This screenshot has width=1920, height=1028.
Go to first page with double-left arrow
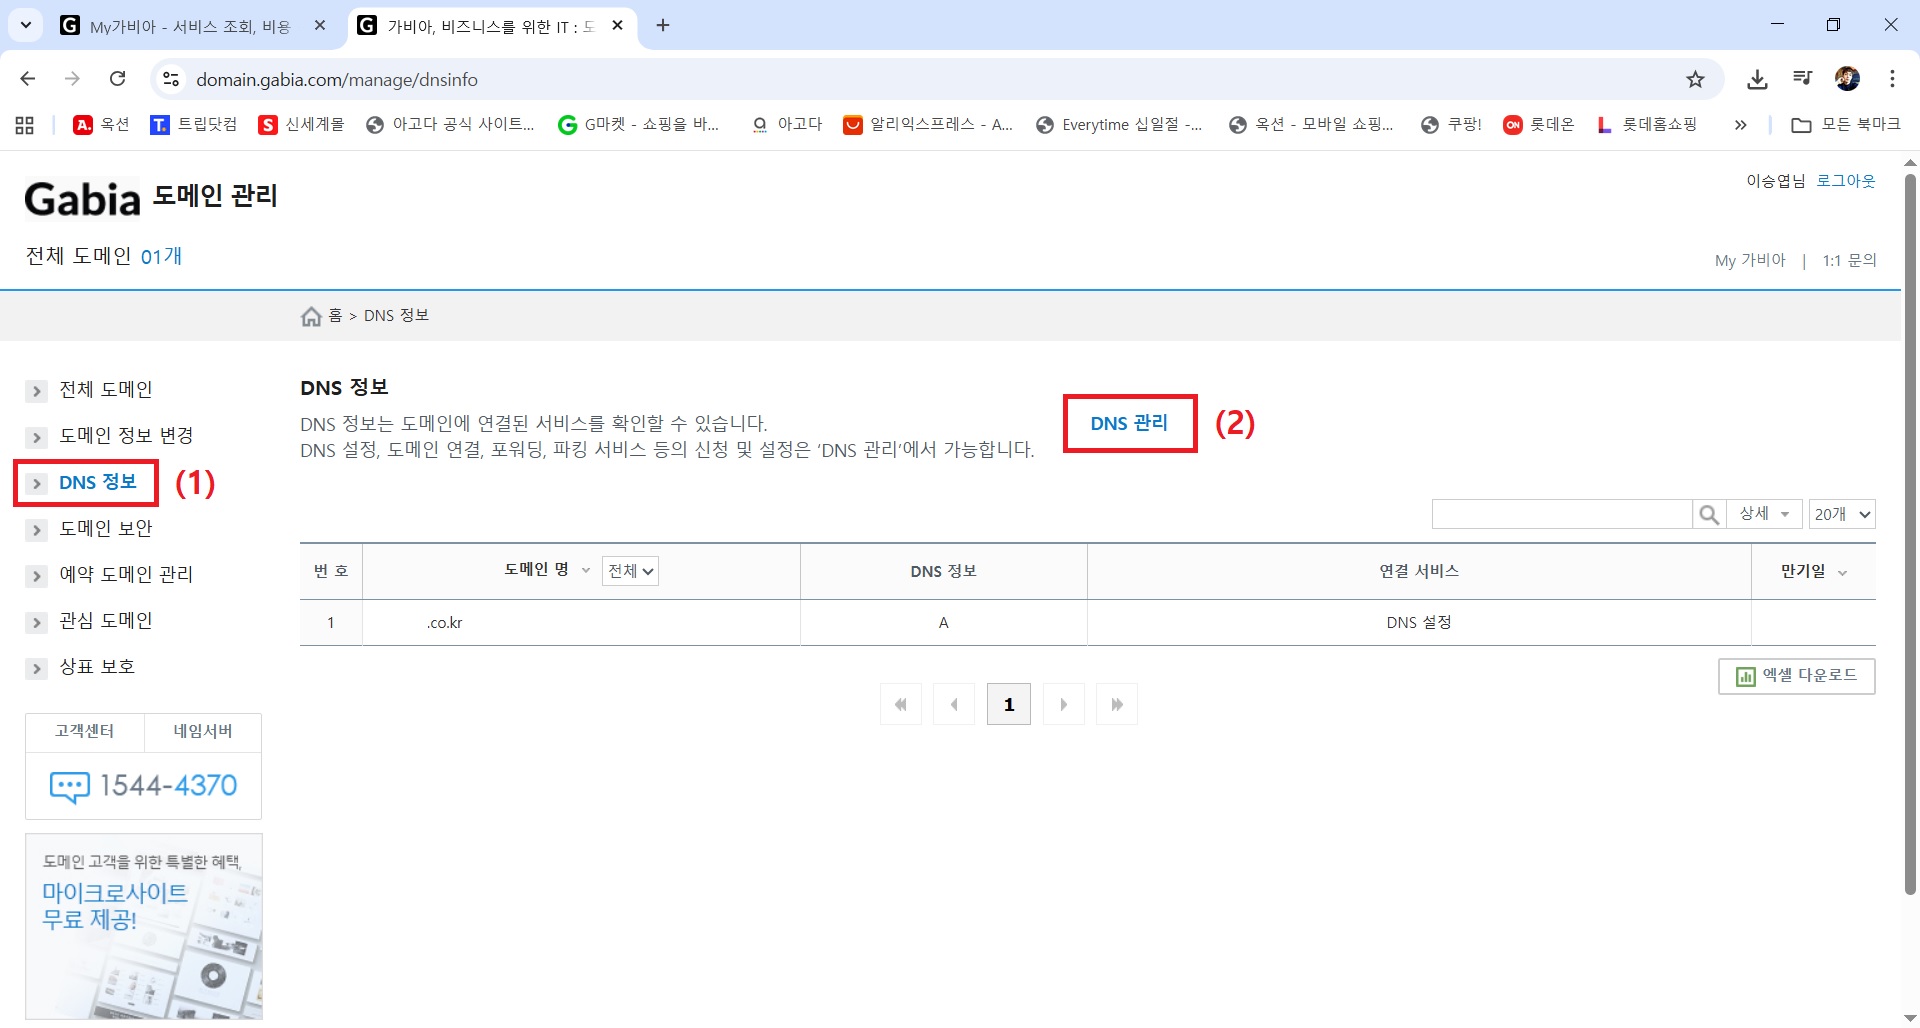pyautogui.click(x=901, y=704)
